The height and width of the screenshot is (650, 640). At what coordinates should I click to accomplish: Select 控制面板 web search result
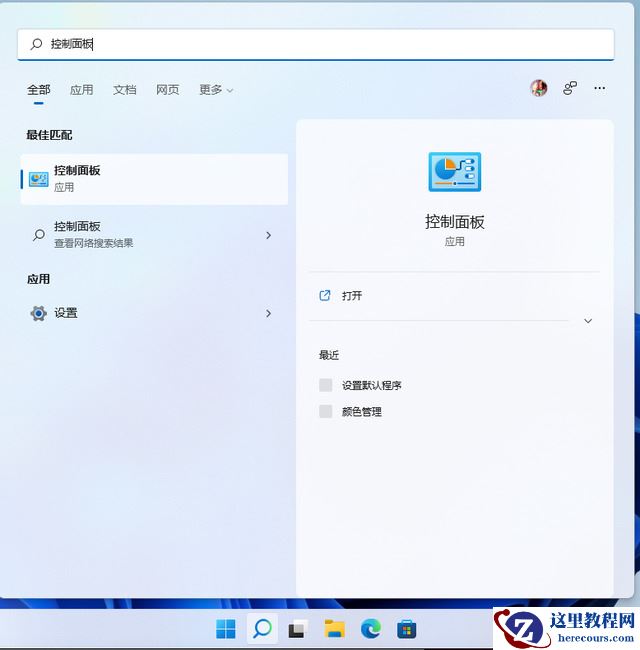point(154,235)
